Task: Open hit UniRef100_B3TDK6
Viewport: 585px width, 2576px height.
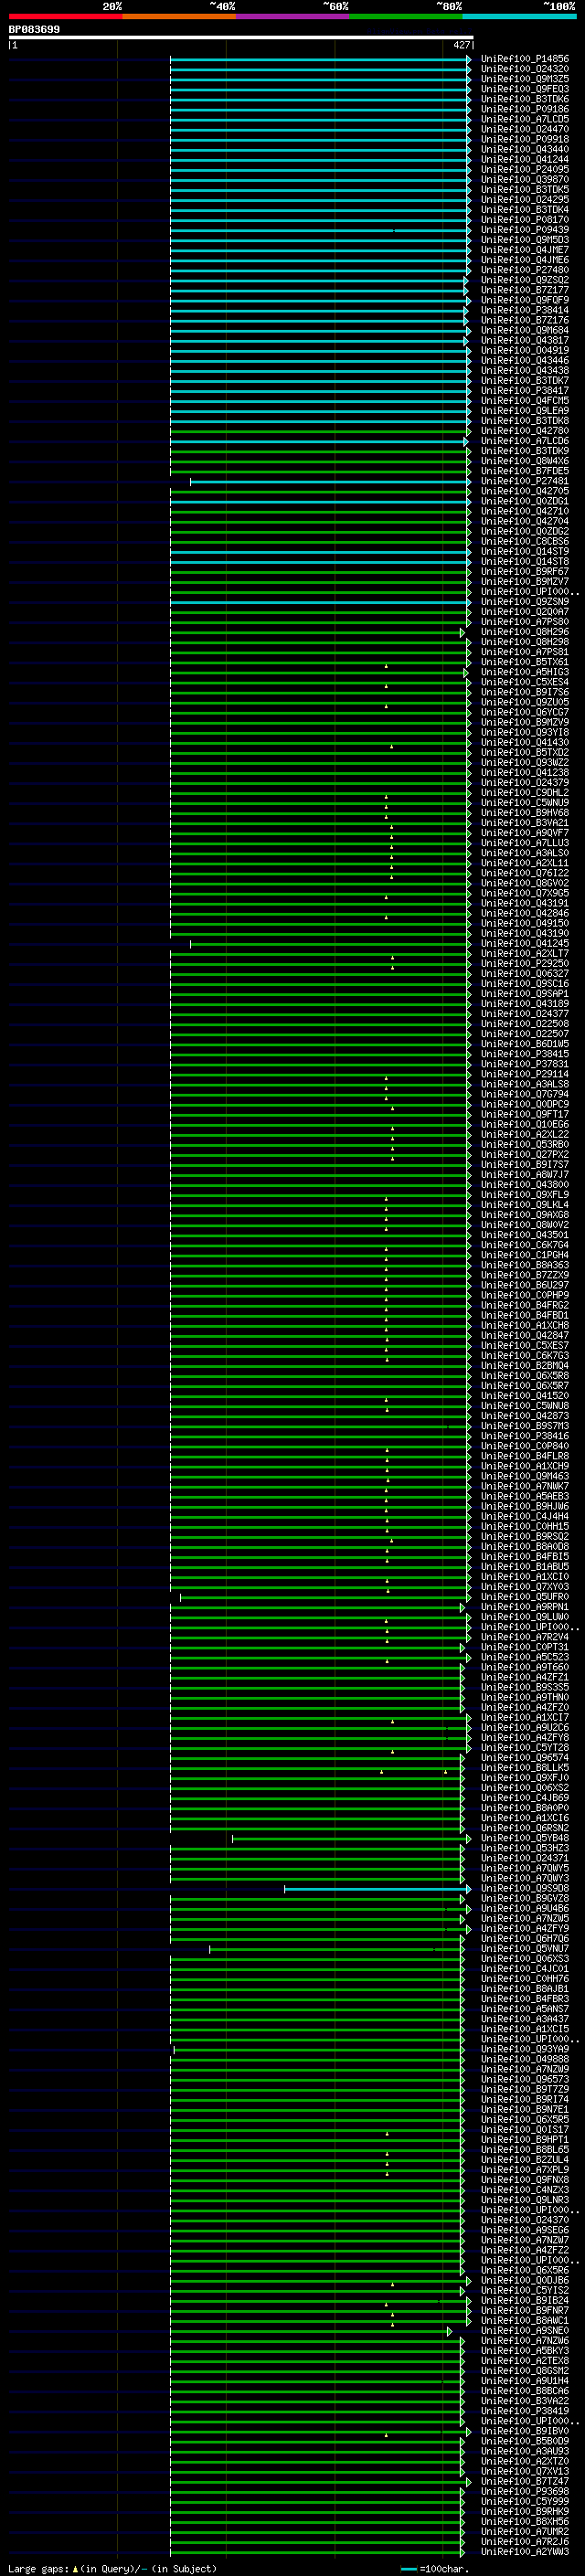Action: (525, 99)
